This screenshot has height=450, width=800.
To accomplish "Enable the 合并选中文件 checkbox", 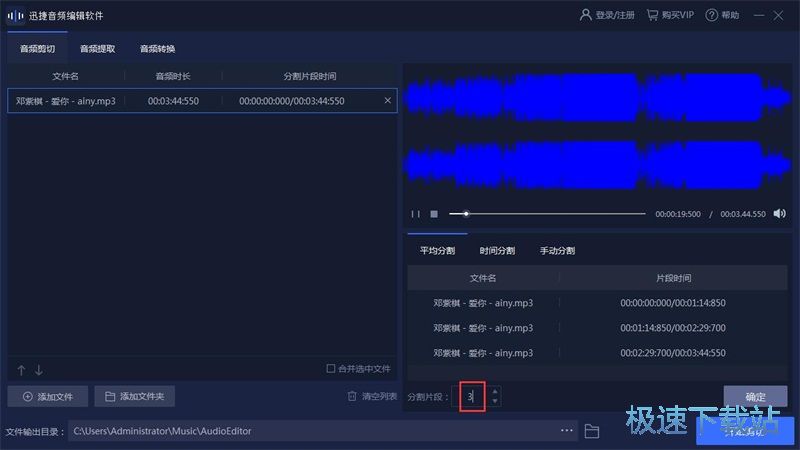I will pos(331,369).
